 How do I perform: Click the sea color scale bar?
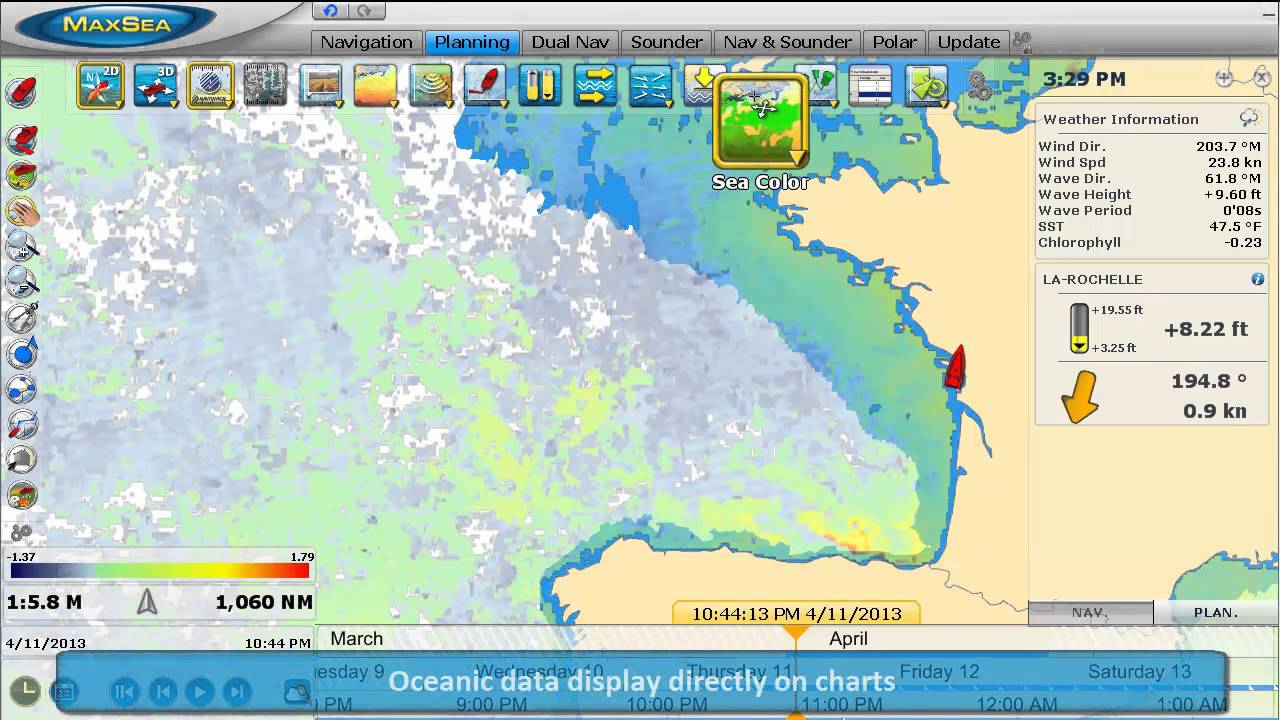coord(160,571)
